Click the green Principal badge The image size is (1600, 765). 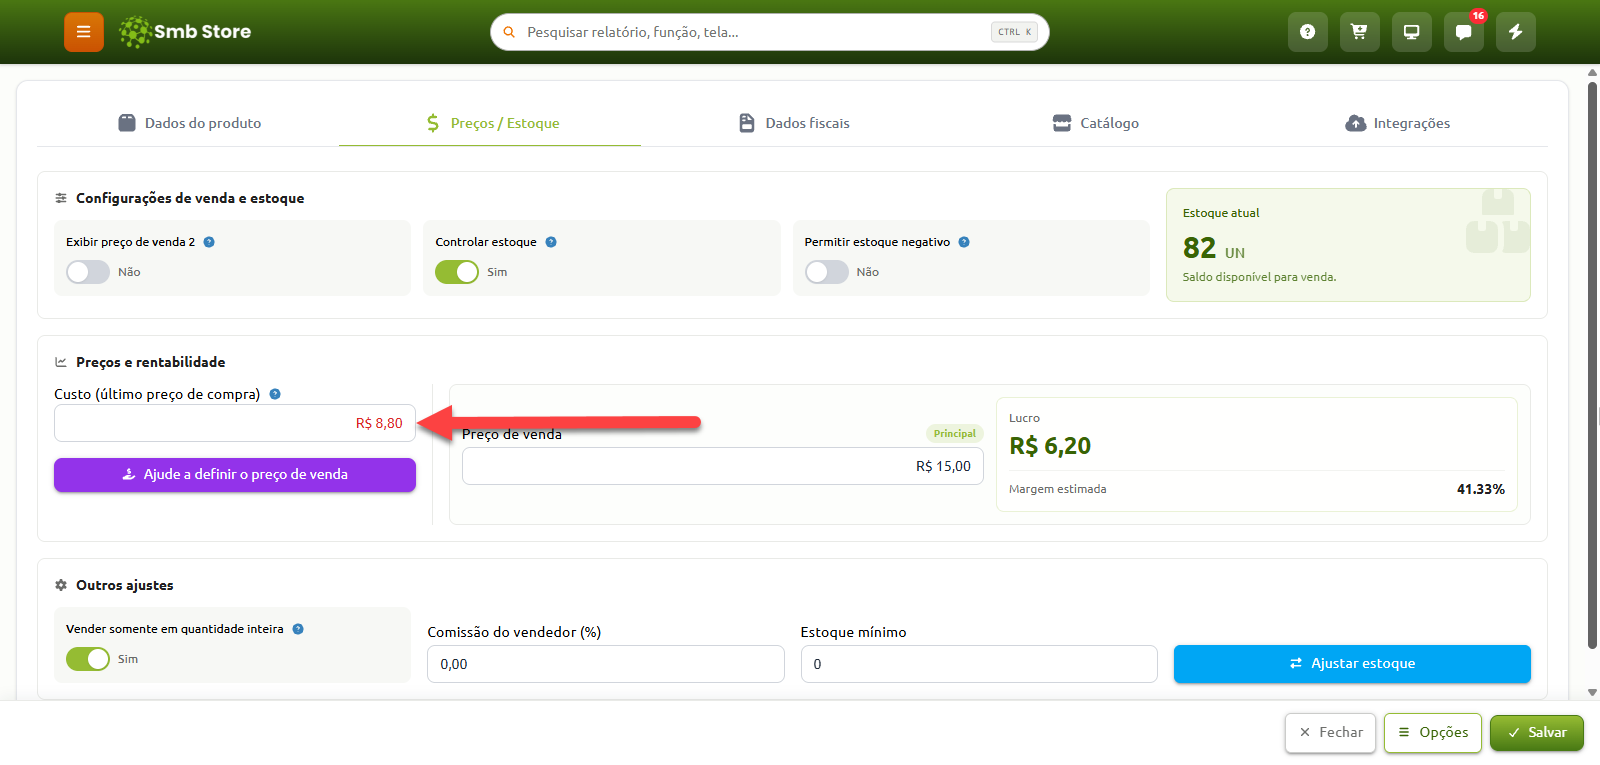955,434
